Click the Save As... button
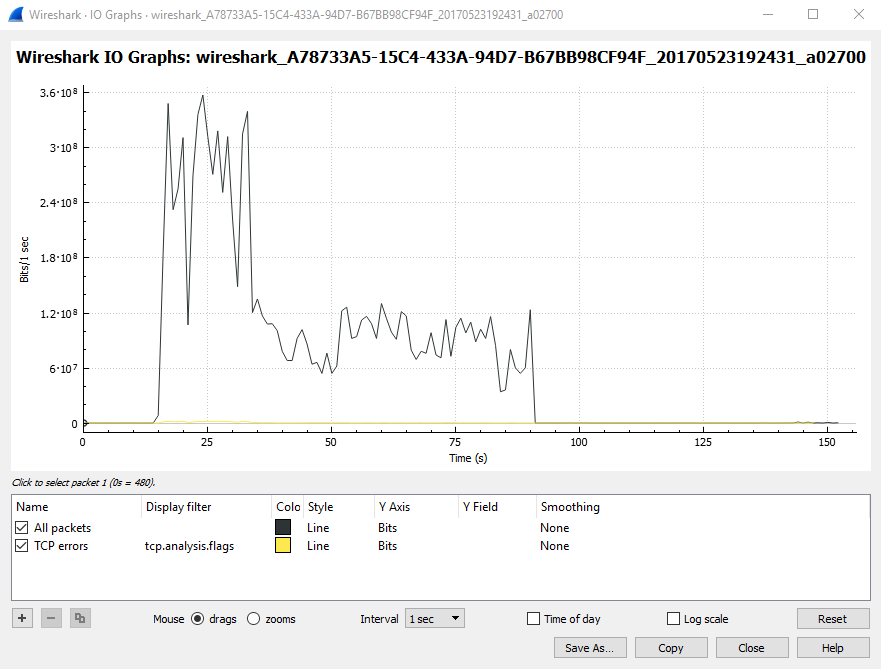 coord(589,648)
